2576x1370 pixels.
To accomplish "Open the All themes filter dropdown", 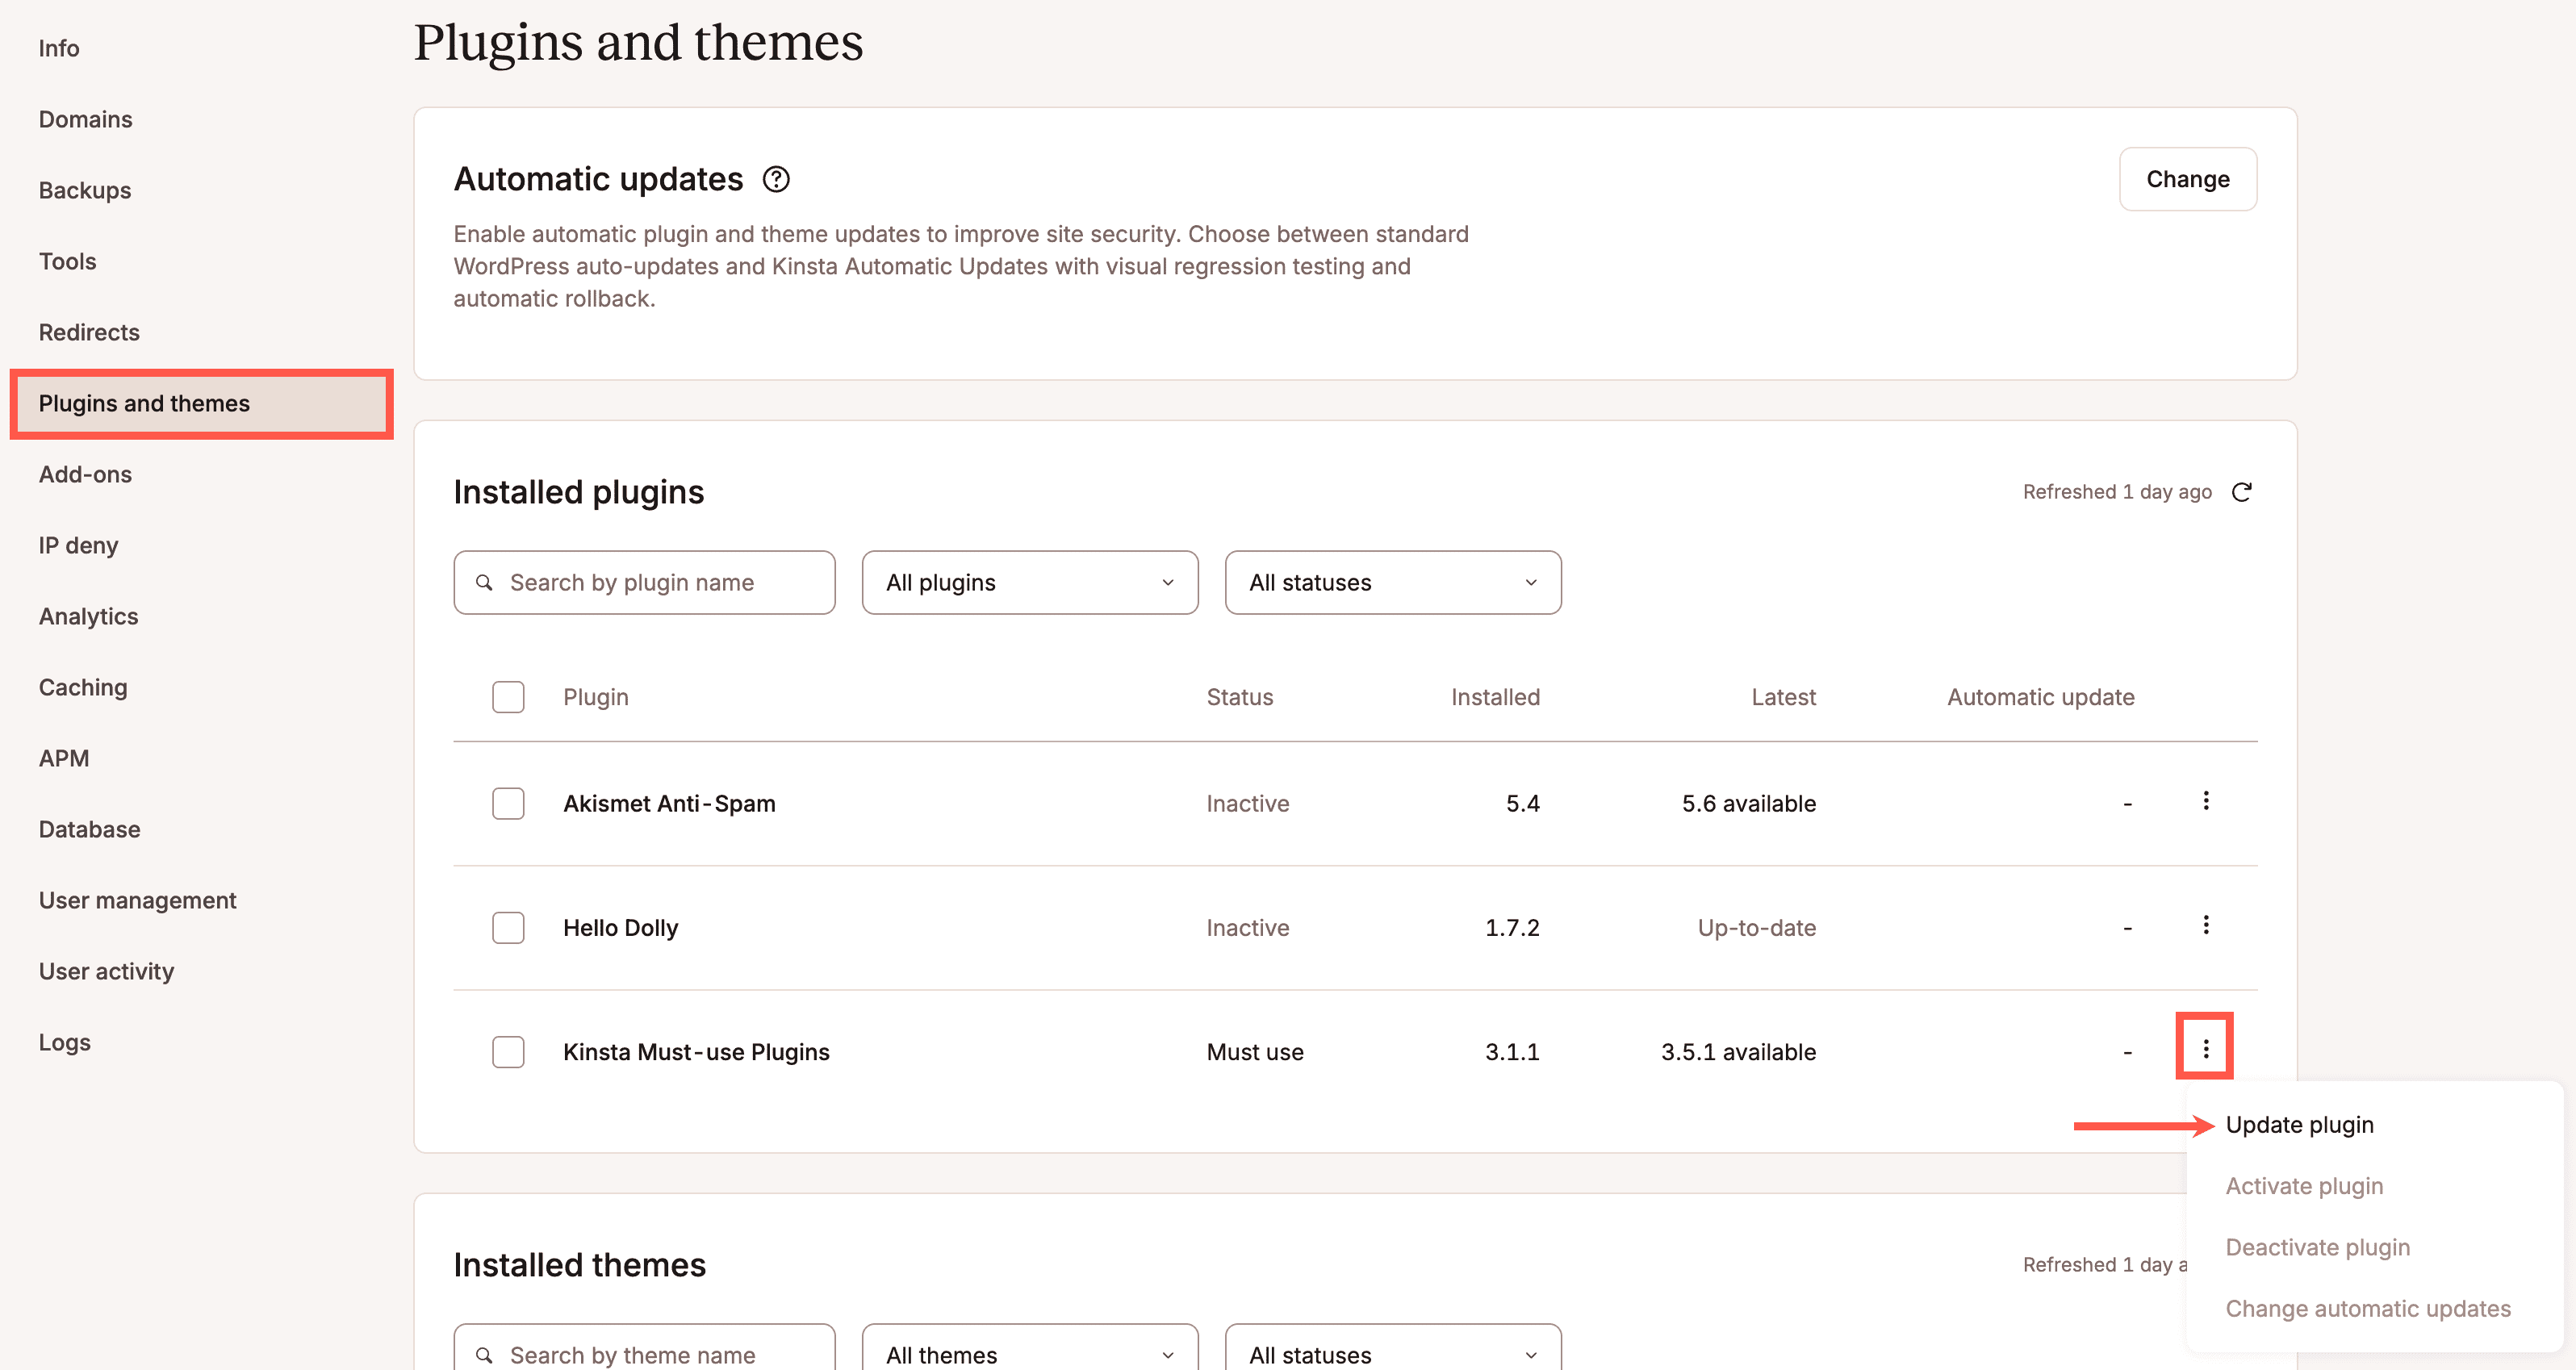I will (1029, 1354).
